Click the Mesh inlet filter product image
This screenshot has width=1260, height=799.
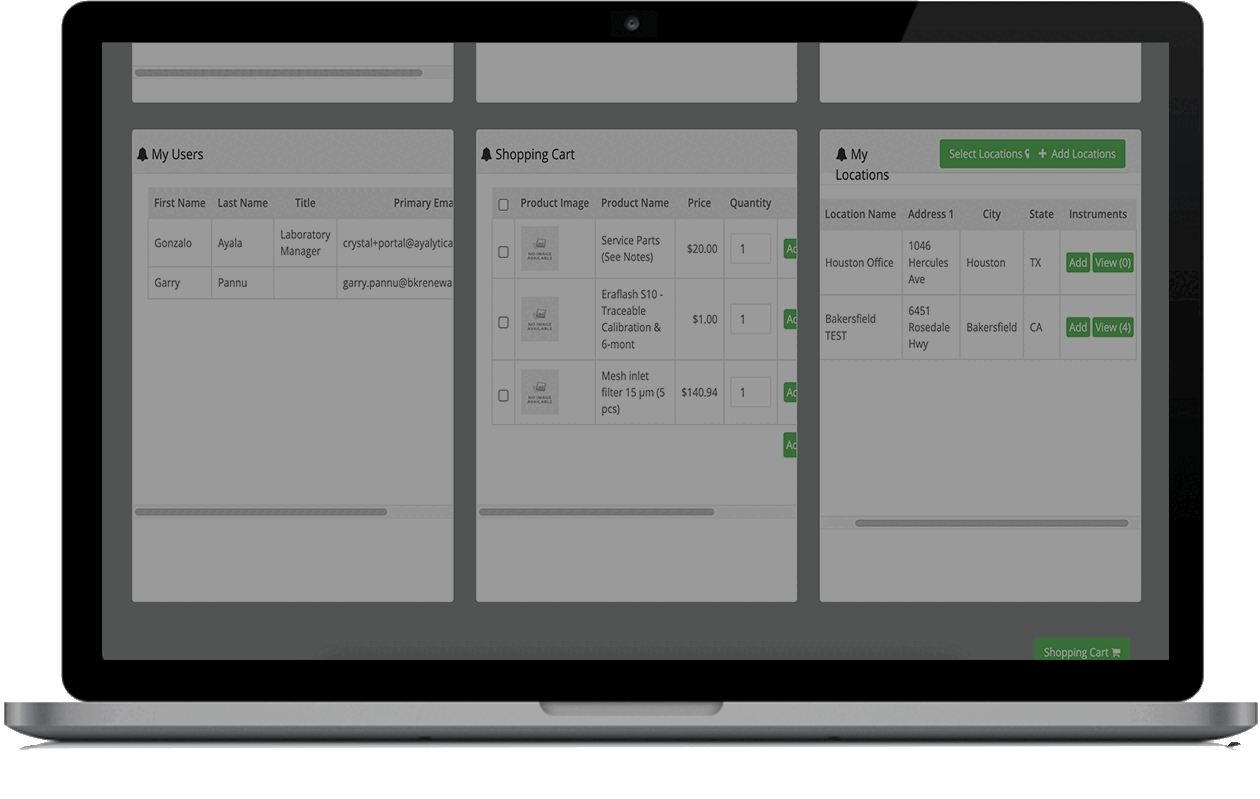point(540,393)
